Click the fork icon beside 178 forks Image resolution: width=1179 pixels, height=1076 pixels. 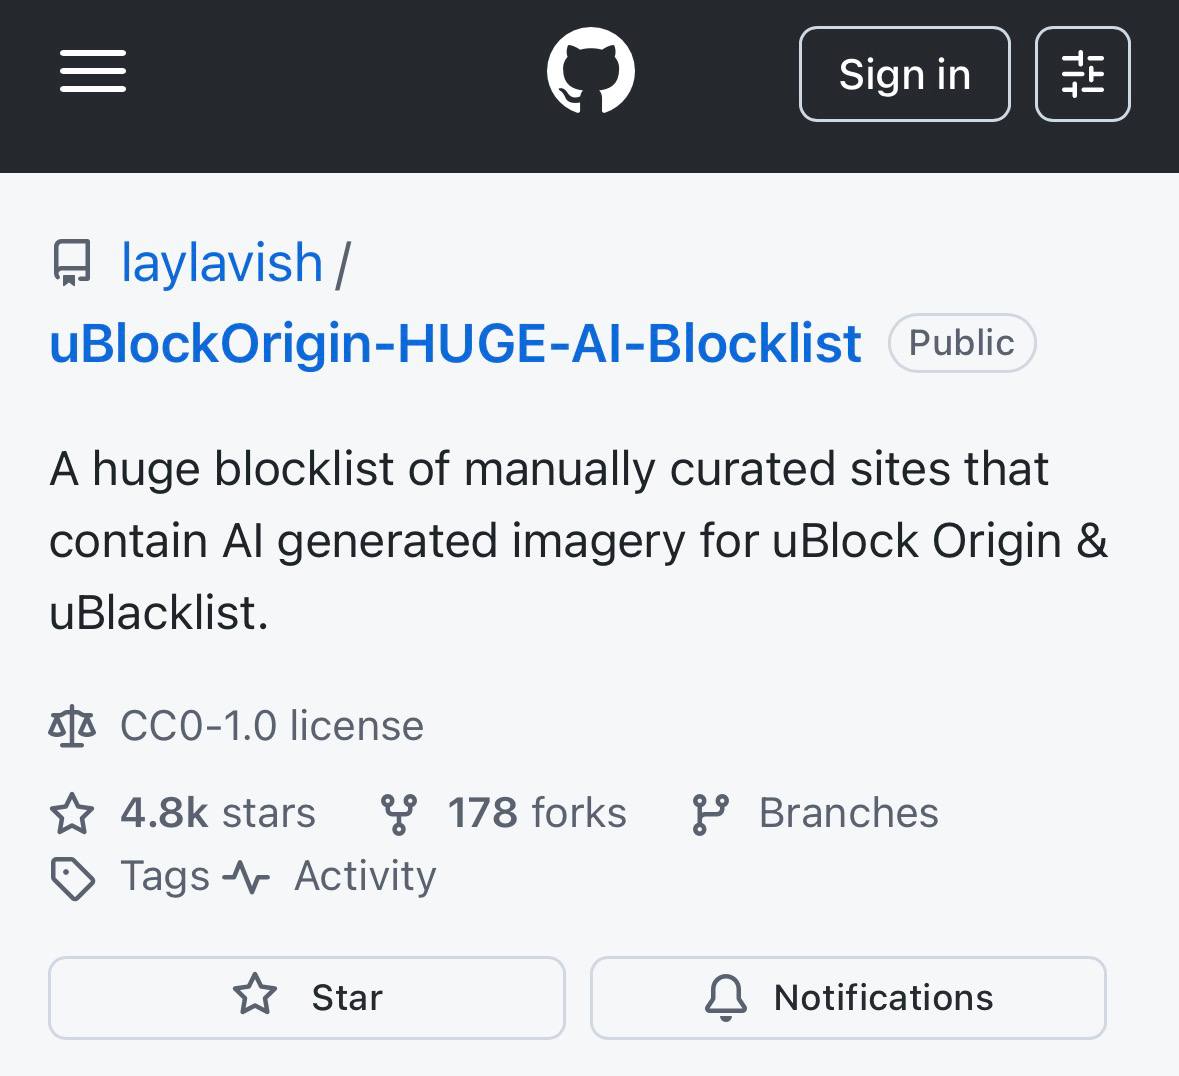click(398, 814)
